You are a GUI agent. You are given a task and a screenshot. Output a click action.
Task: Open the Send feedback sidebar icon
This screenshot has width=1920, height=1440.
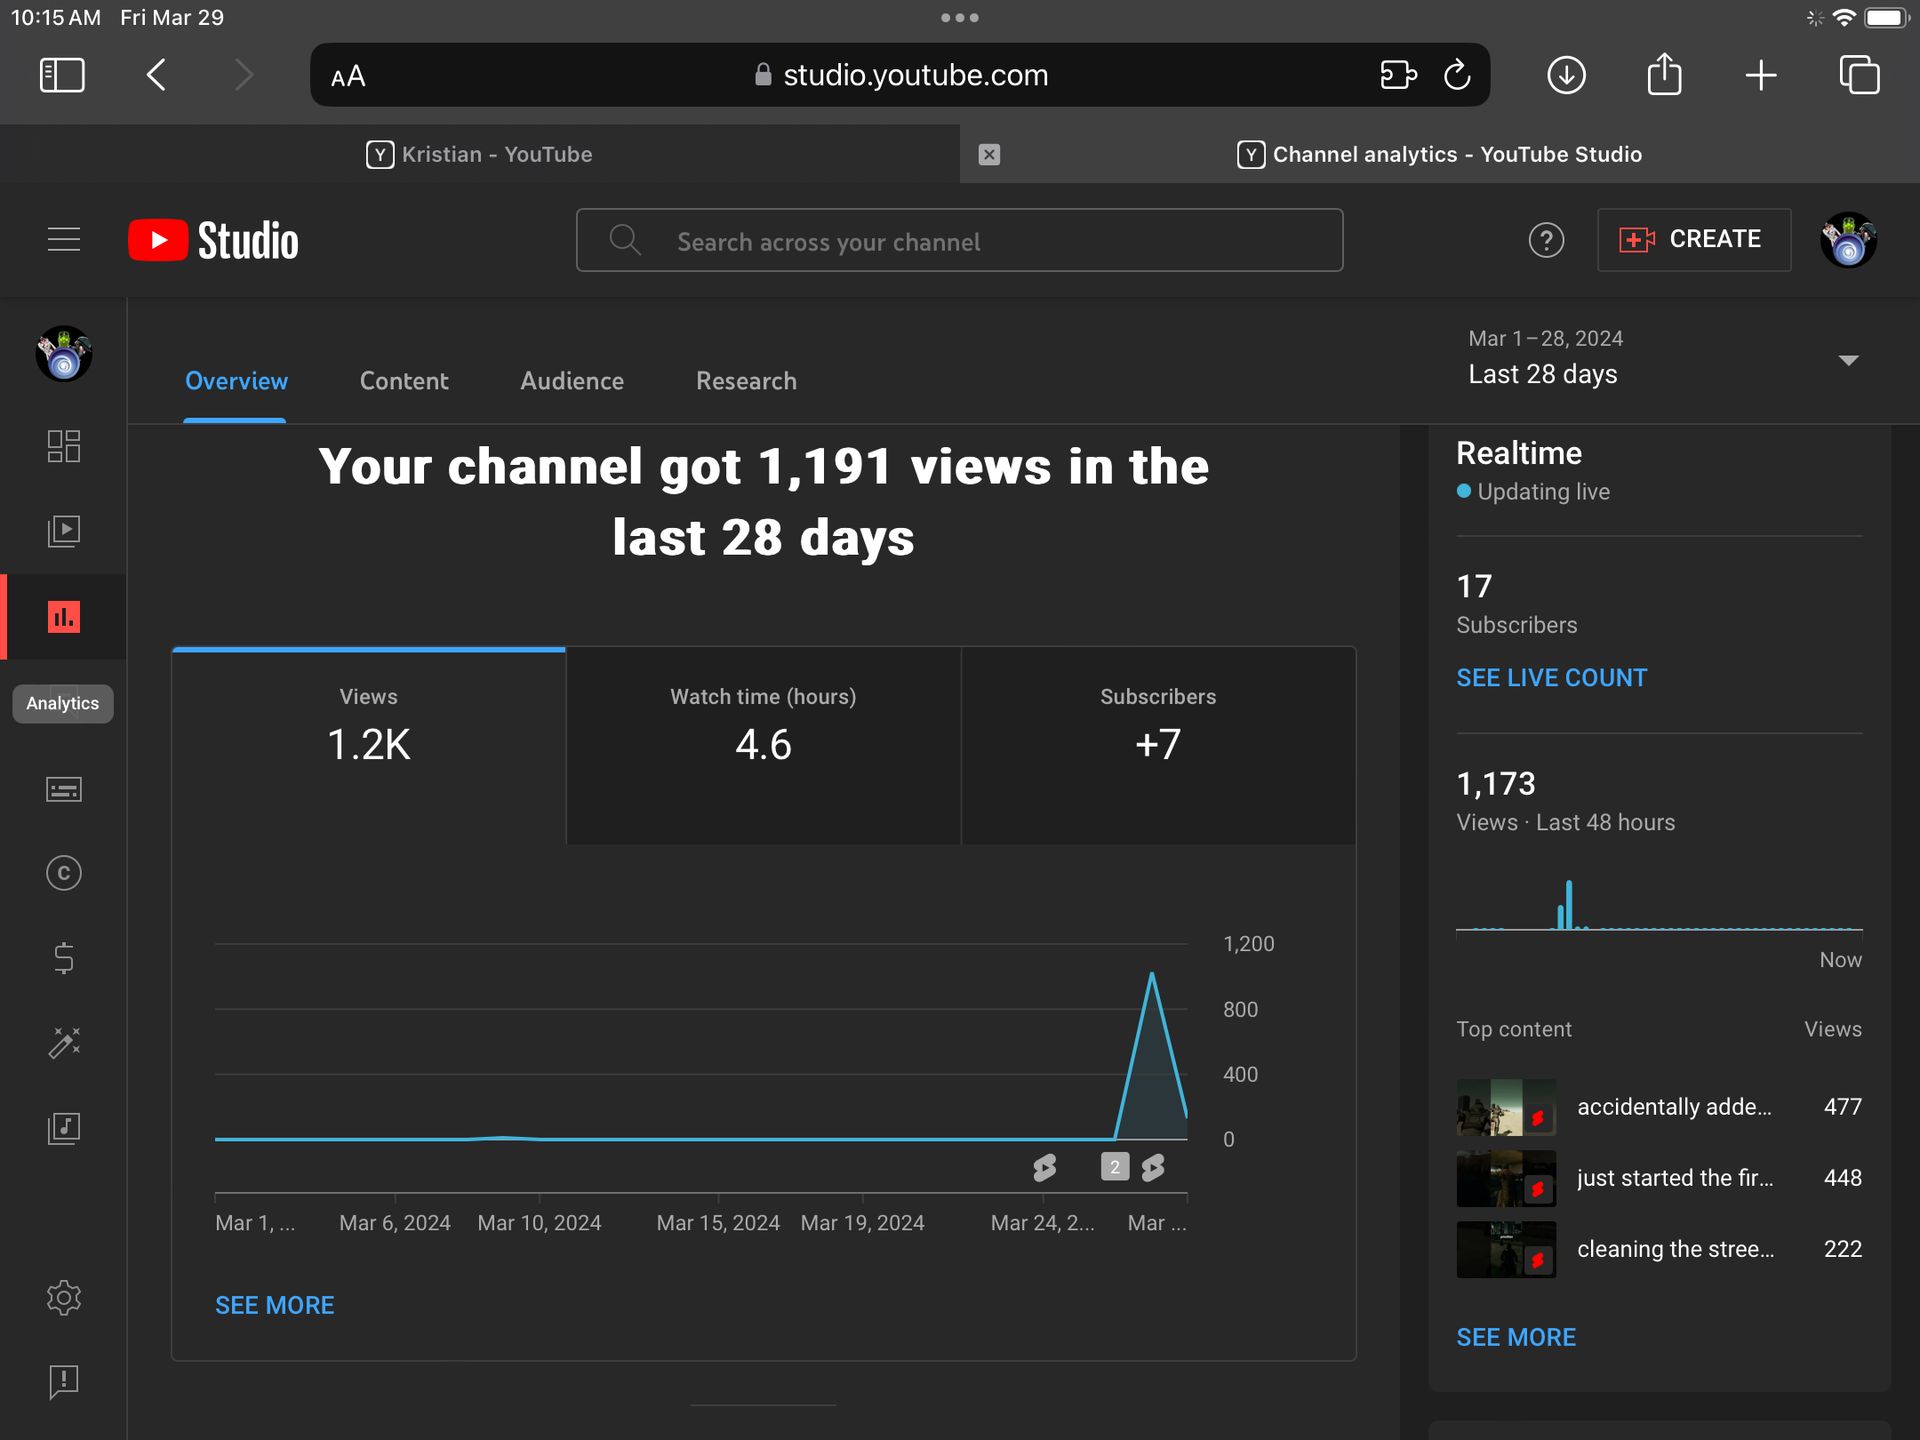[x=63, y=1382]
